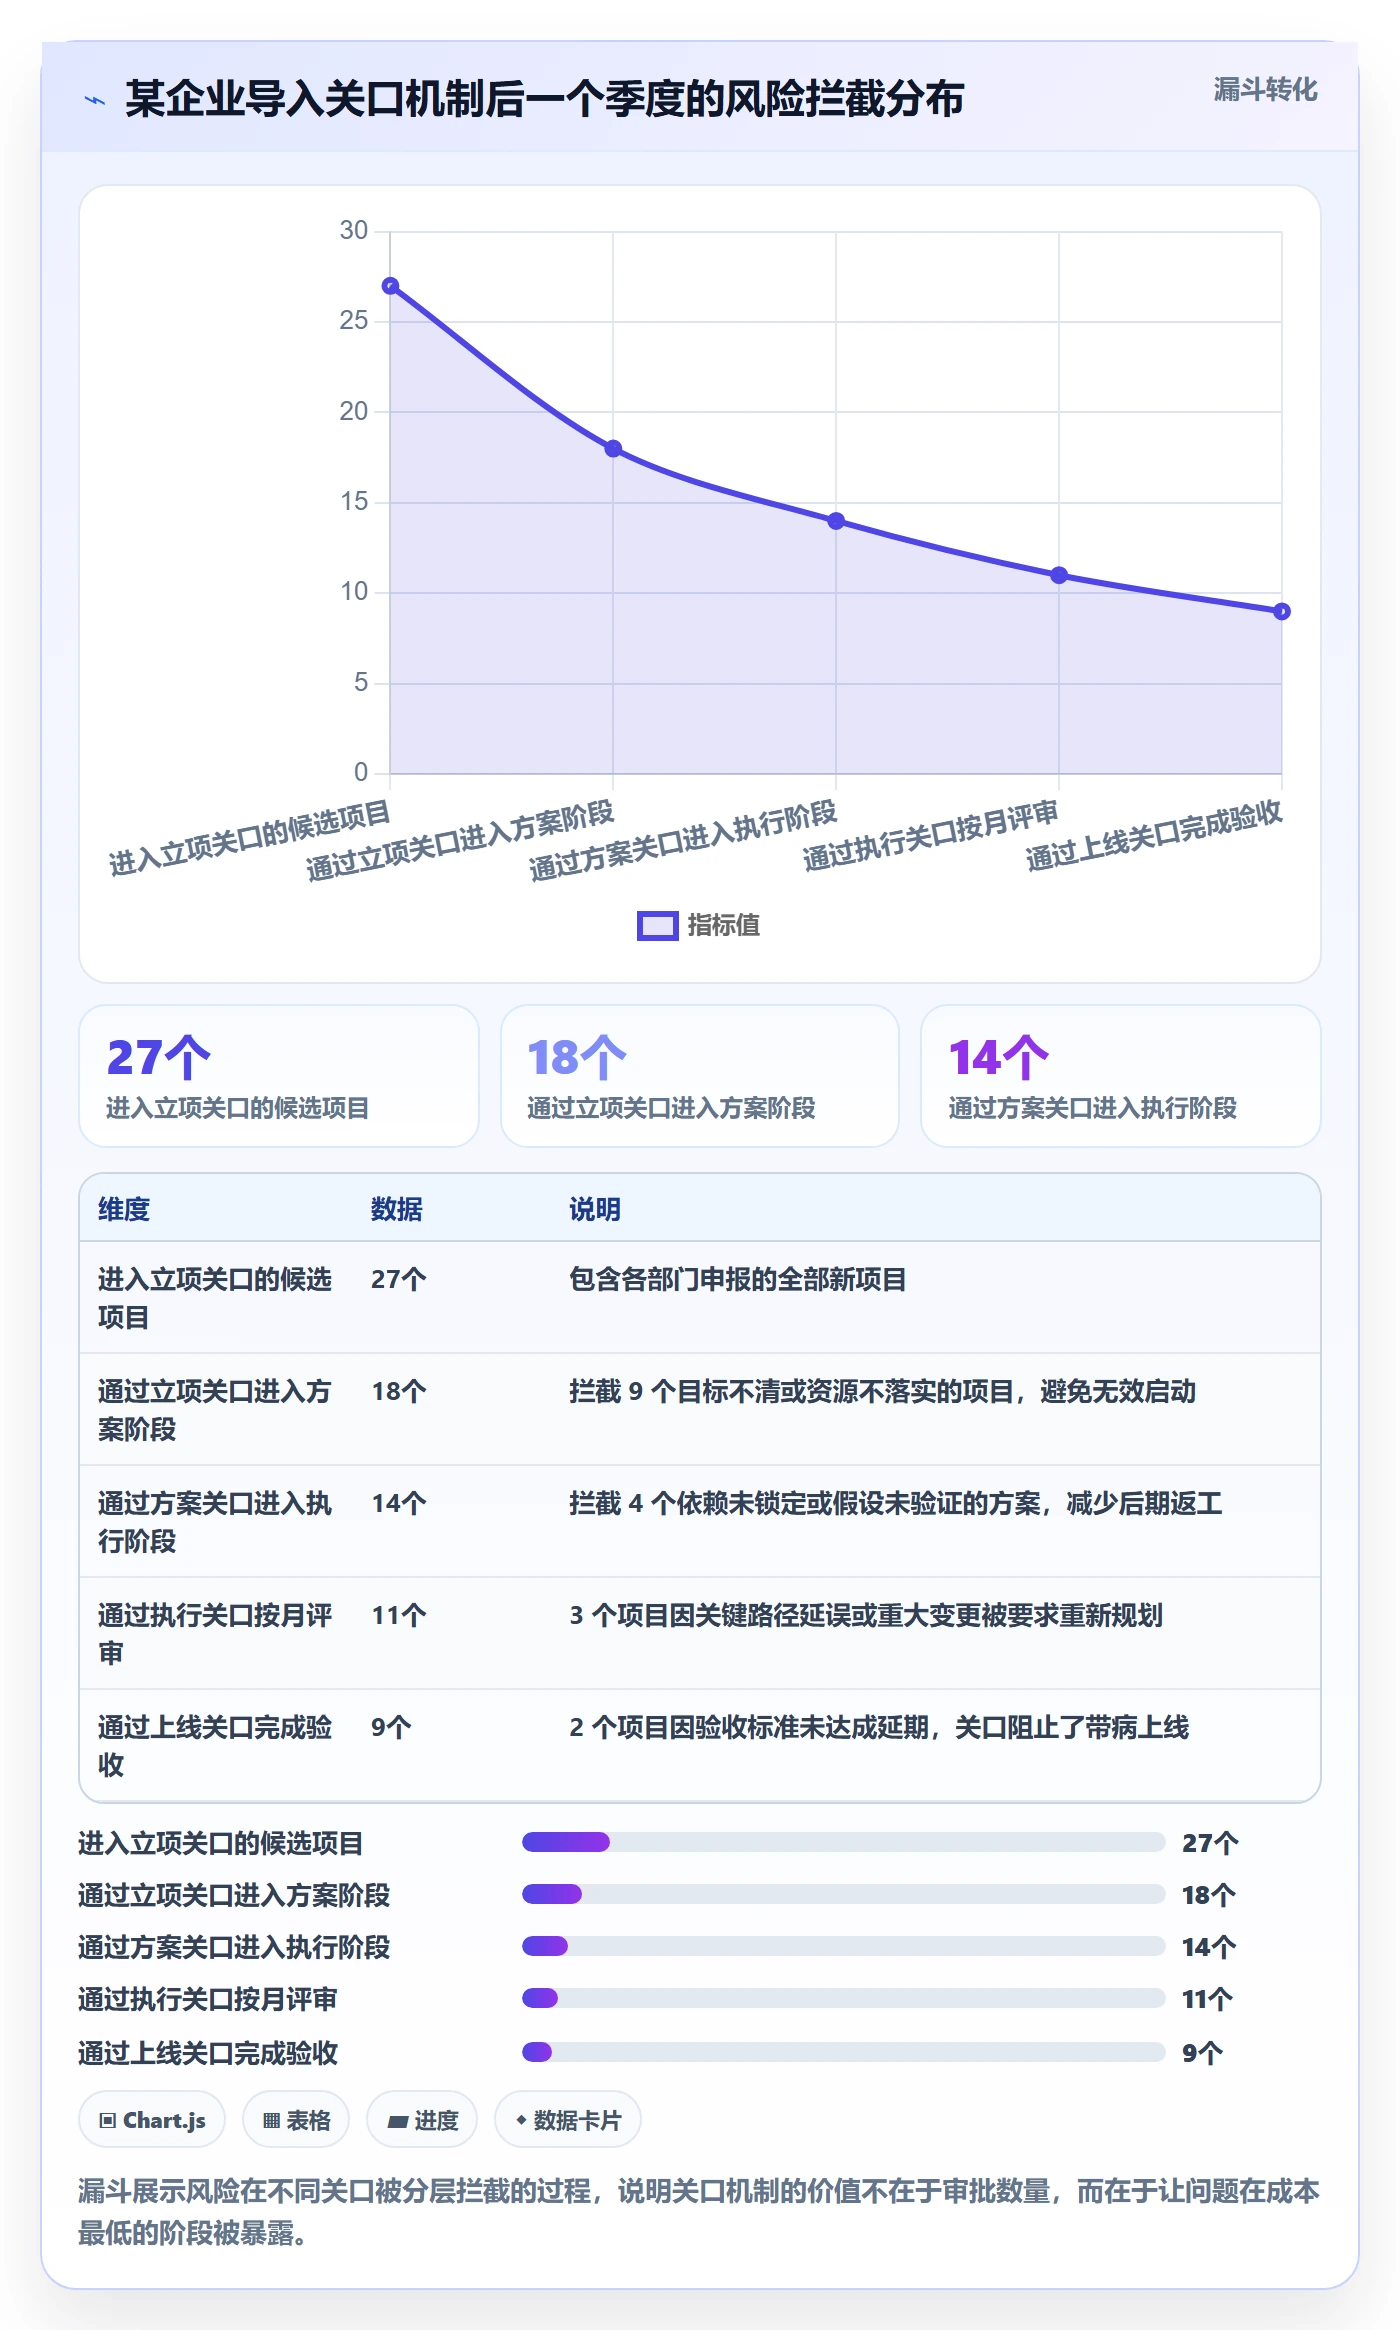Click table cell 包含各部门申报的全部新项目

(x=737, y=1280)
